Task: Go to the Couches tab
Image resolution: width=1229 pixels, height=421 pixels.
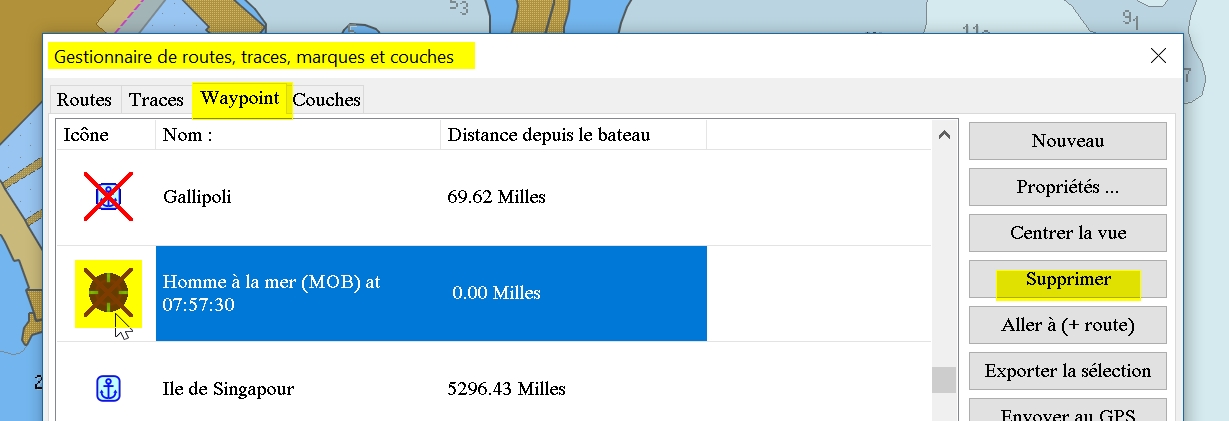Action: [326, 100]
